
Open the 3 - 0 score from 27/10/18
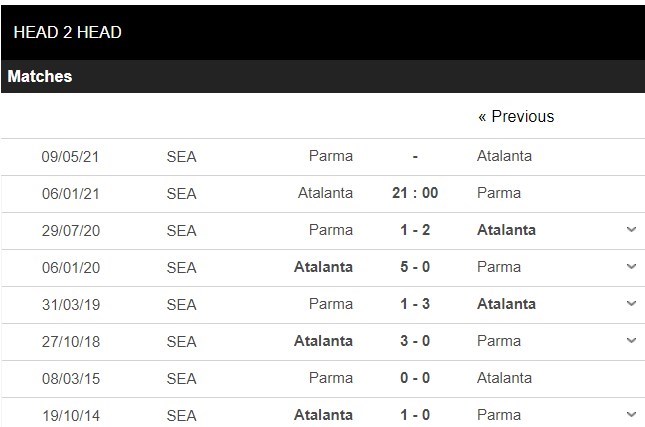(x=415, y=341)
